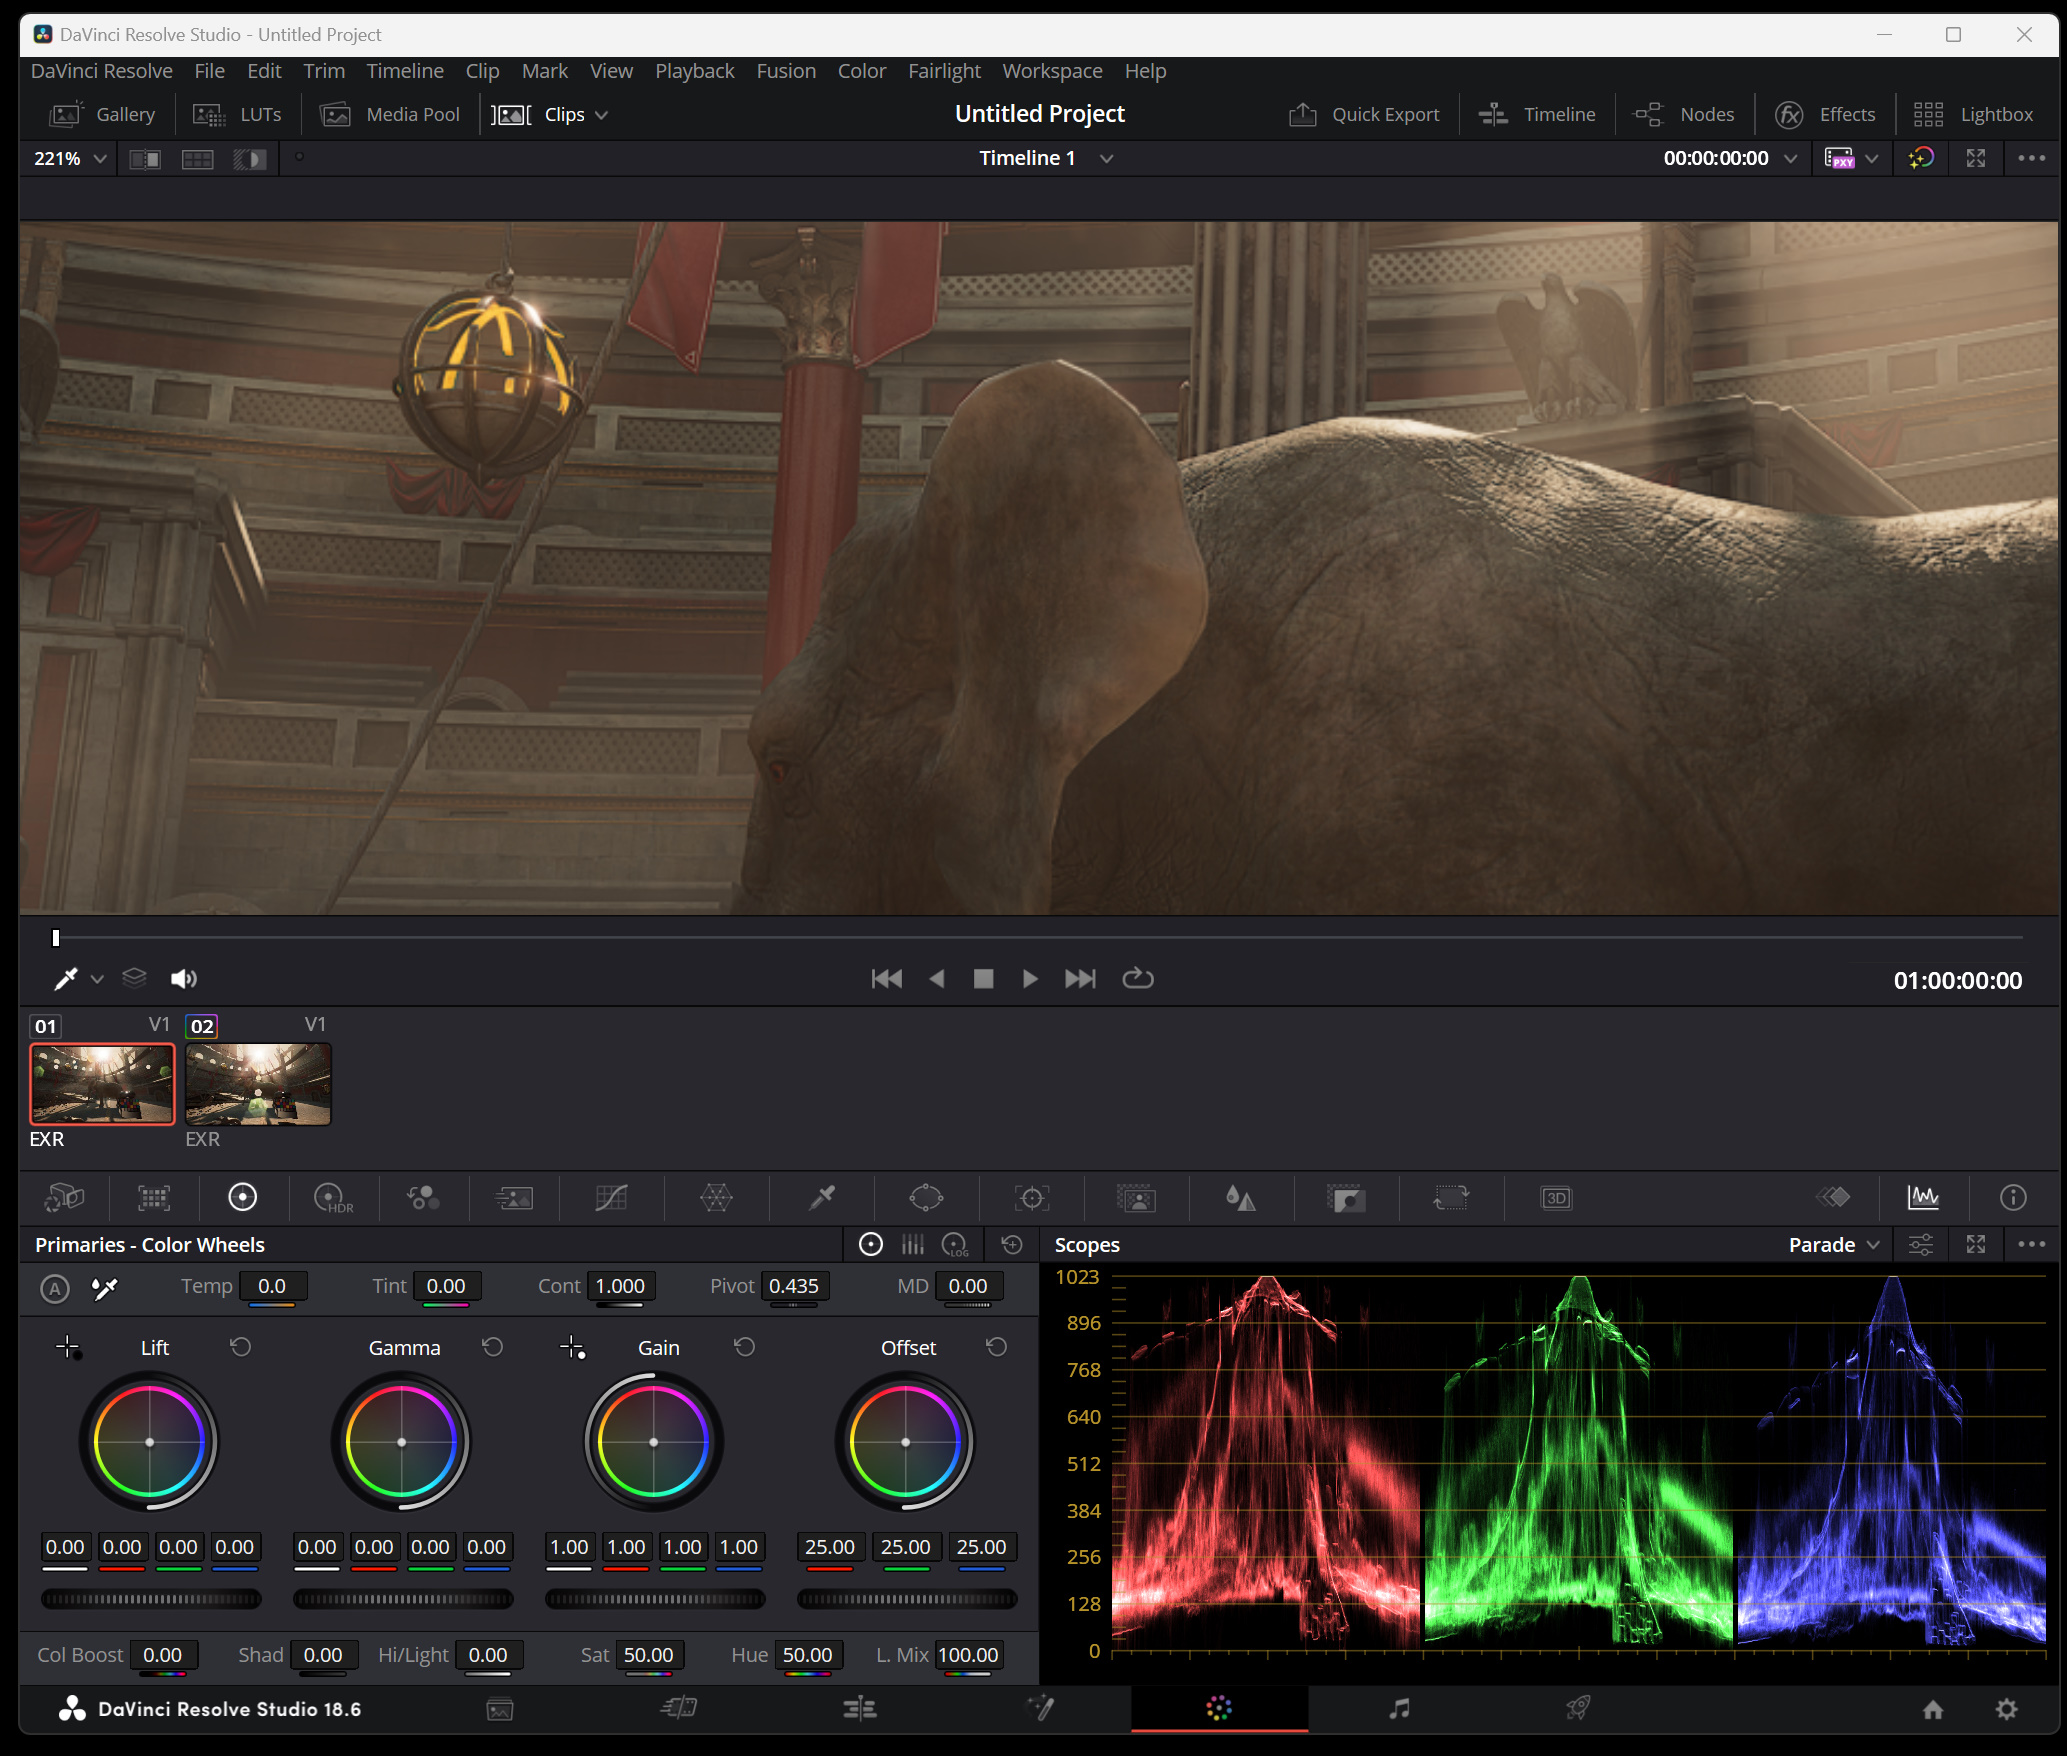Screen dimensions: 2067x1756
Task: Click the Lift master wheel slider
Action: point(151,1599)
